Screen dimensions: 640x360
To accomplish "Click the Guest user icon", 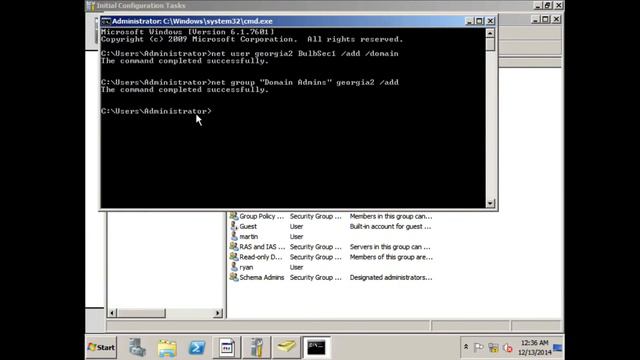I will (x=234, y=226).
